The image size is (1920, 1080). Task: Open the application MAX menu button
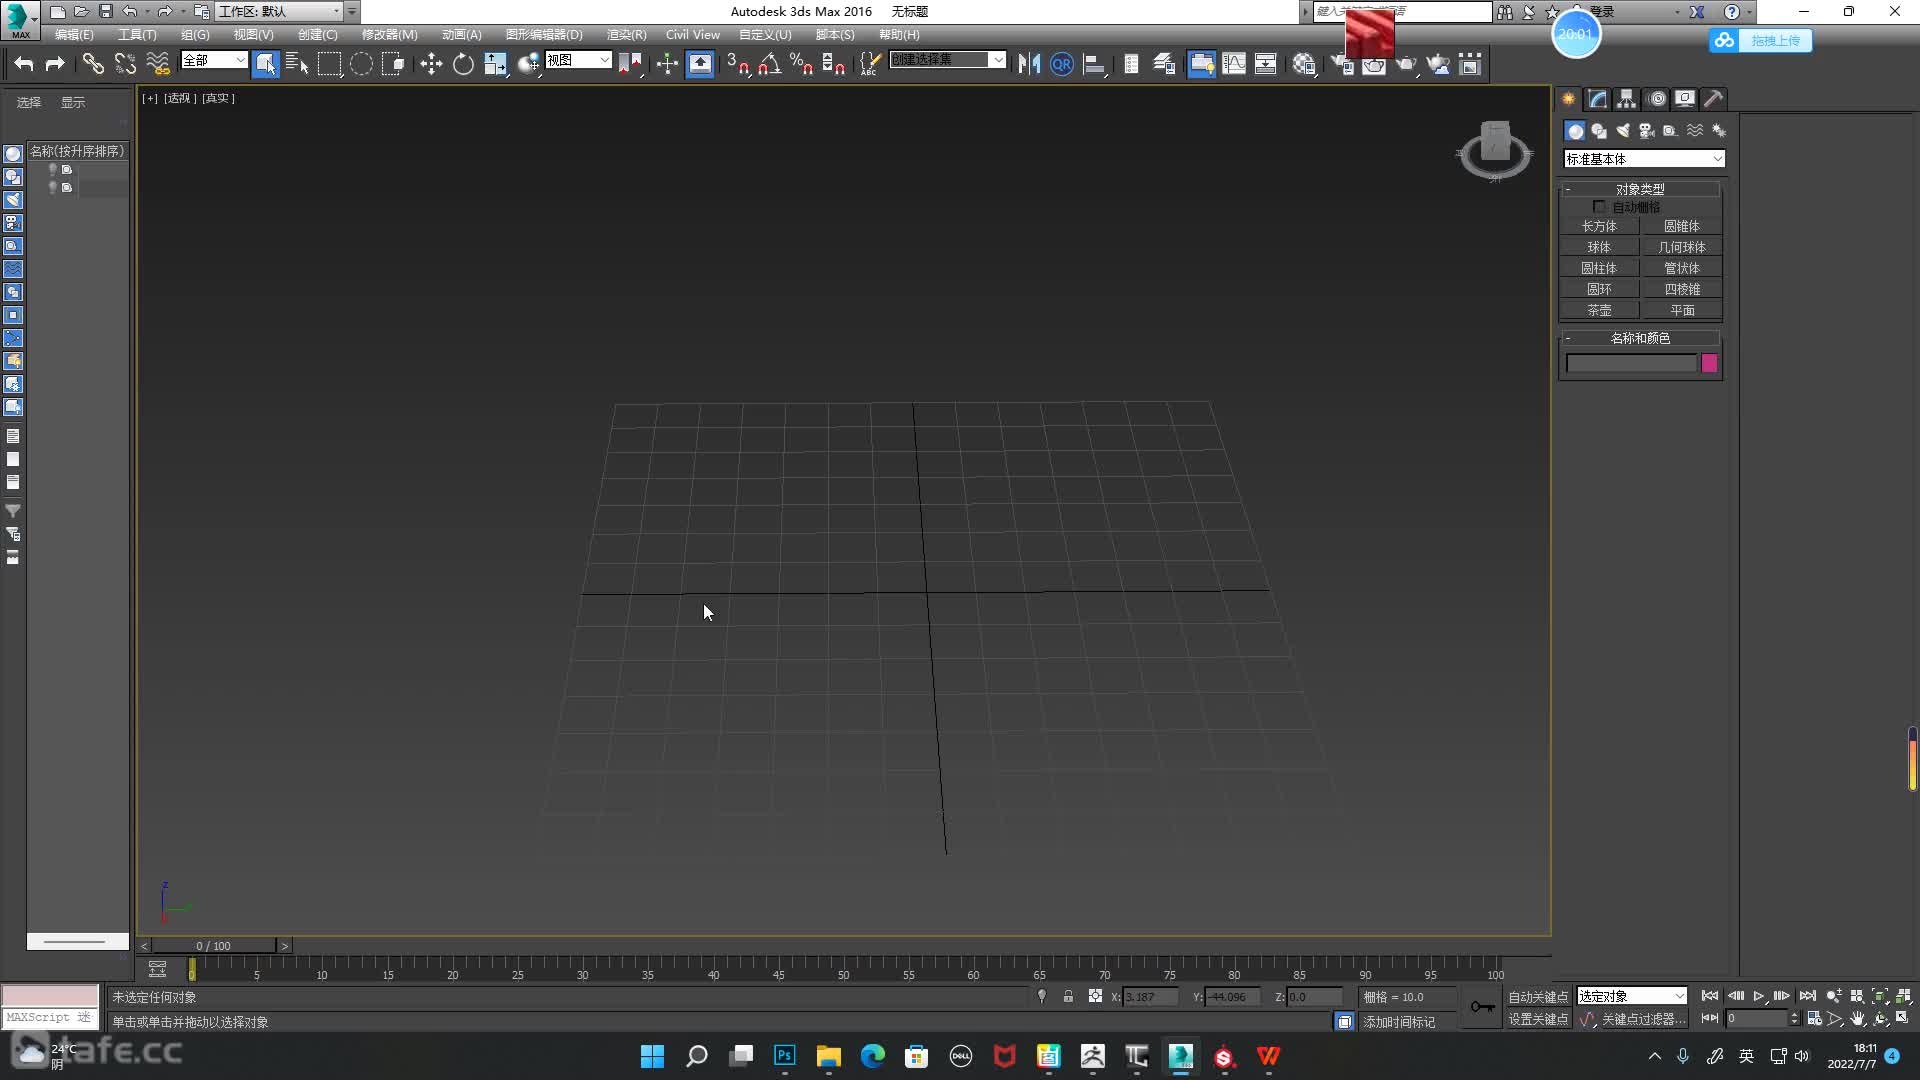(20, 19)
